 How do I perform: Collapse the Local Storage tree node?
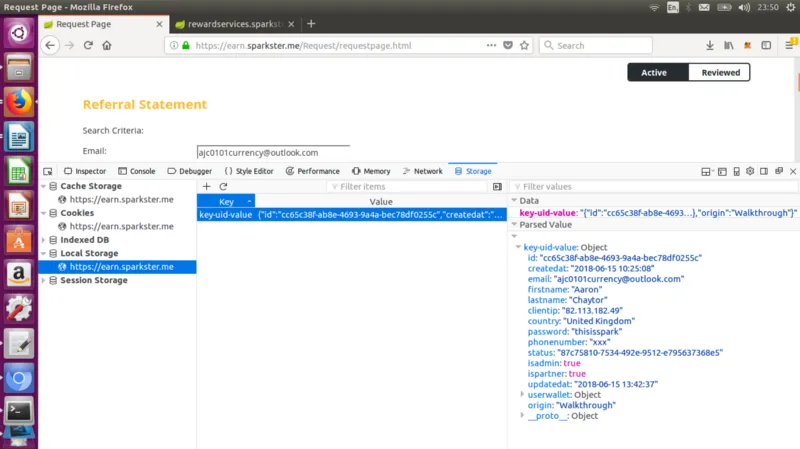pos(43,253)
